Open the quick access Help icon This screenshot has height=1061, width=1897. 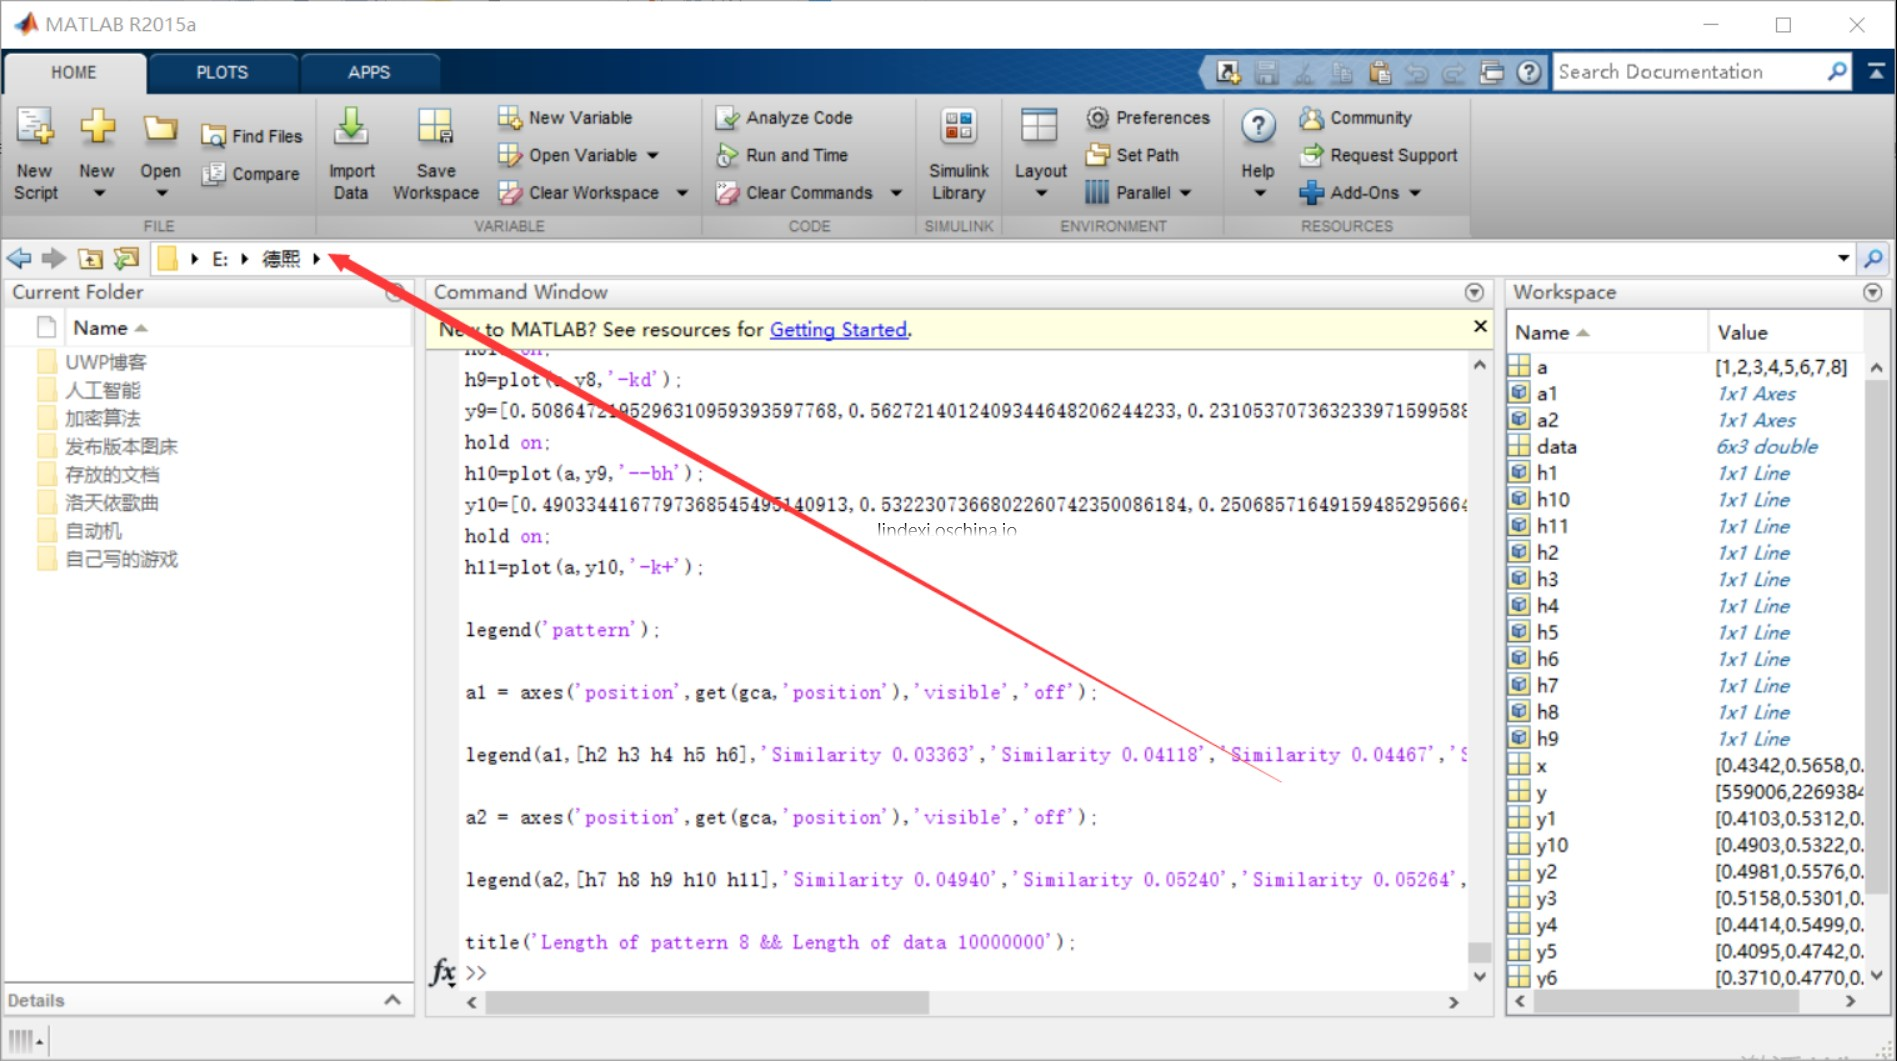1529,72
